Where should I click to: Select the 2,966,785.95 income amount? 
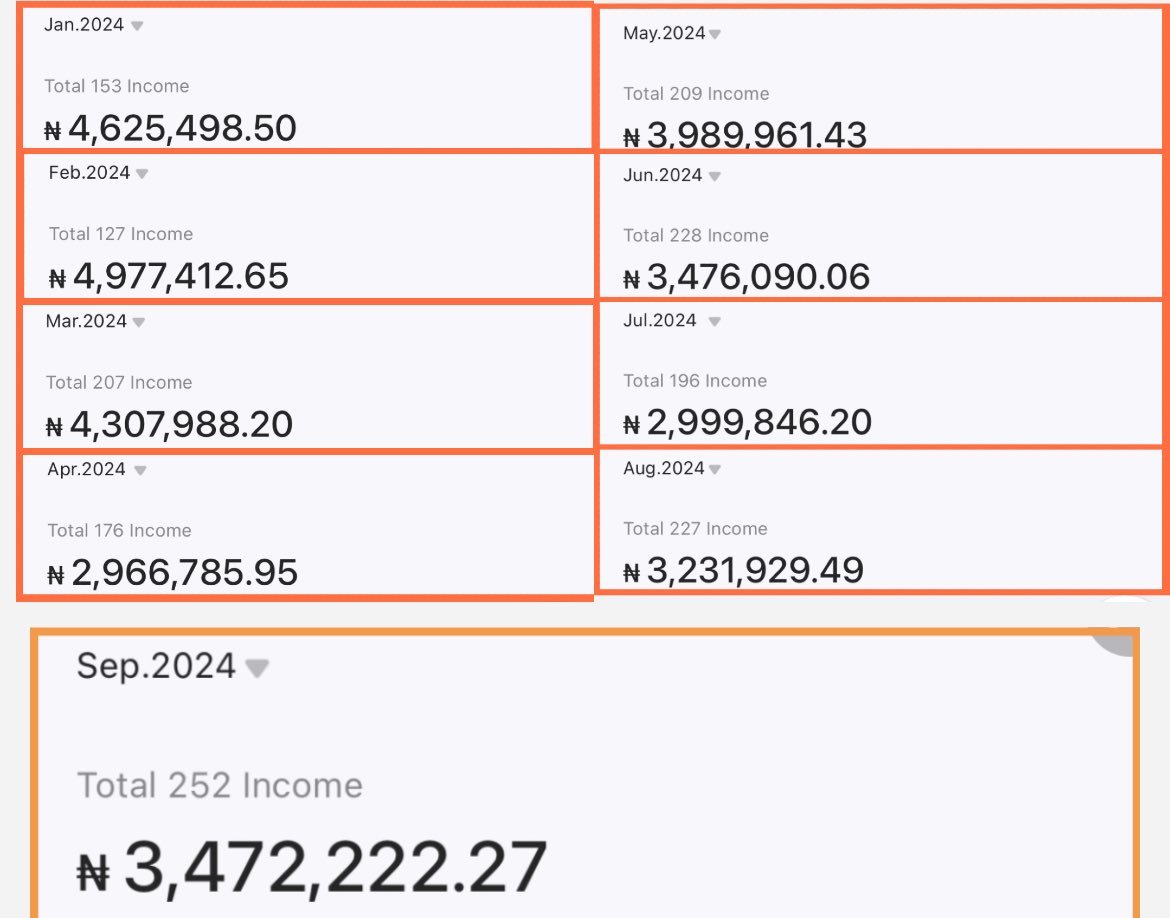pyautogui.click(x=184, y=573)
